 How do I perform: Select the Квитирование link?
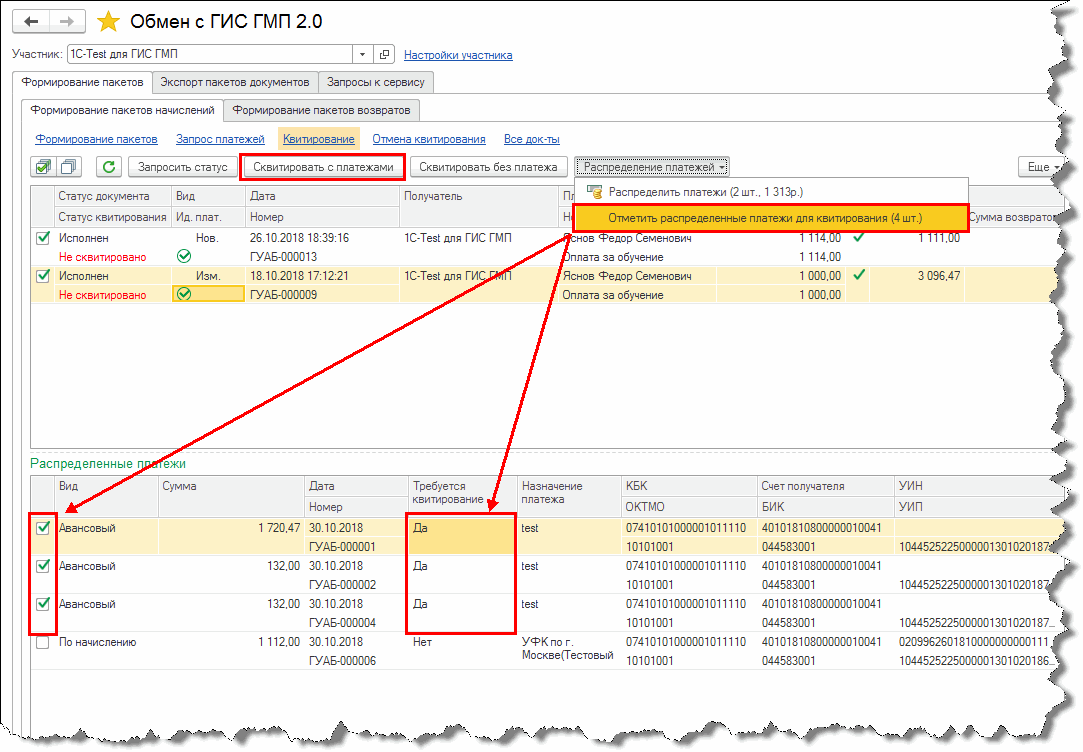[318, 139]
